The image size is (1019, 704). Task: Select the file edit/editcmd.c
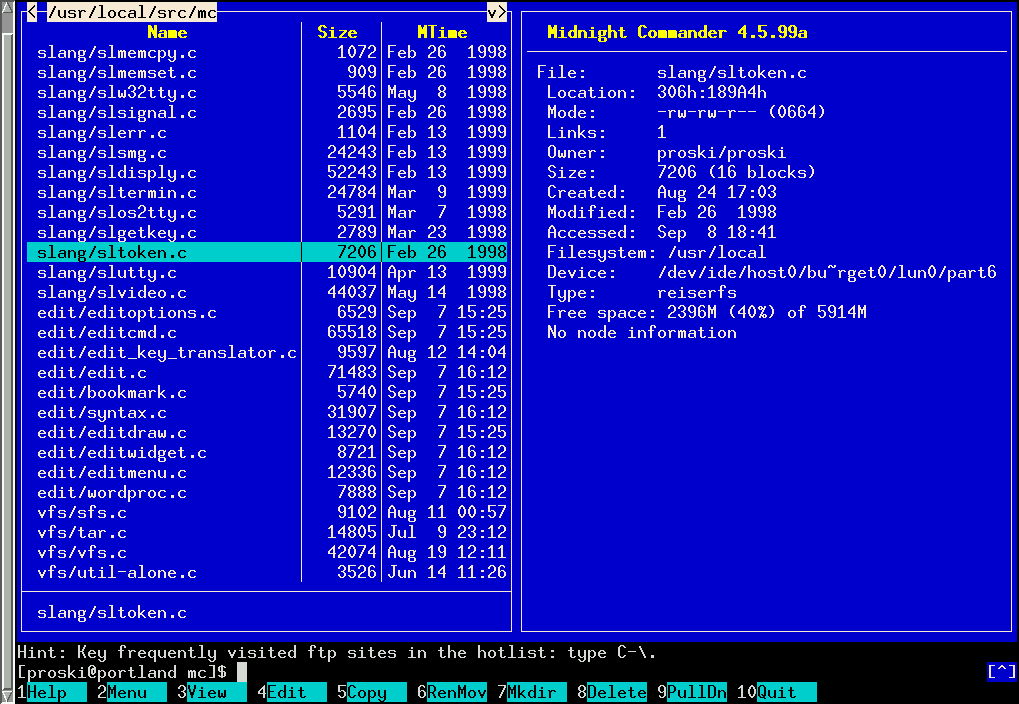[x=267, y=332]
